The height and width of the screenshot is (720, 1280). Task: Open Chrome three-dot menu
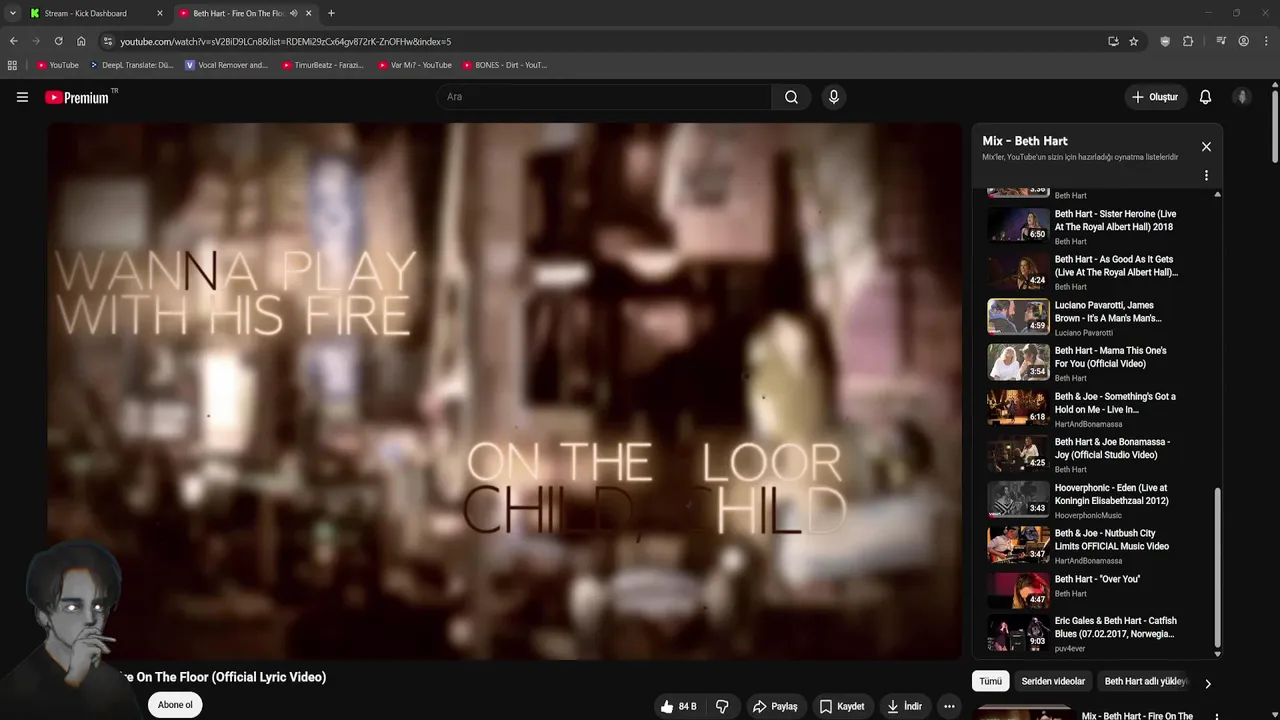point(1266,41)
